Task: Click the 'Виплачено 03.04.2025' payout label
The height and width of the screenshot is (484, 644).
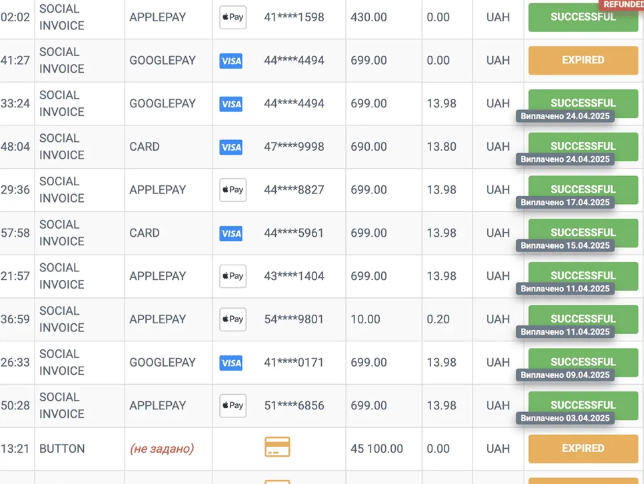Action: [565, 418]
